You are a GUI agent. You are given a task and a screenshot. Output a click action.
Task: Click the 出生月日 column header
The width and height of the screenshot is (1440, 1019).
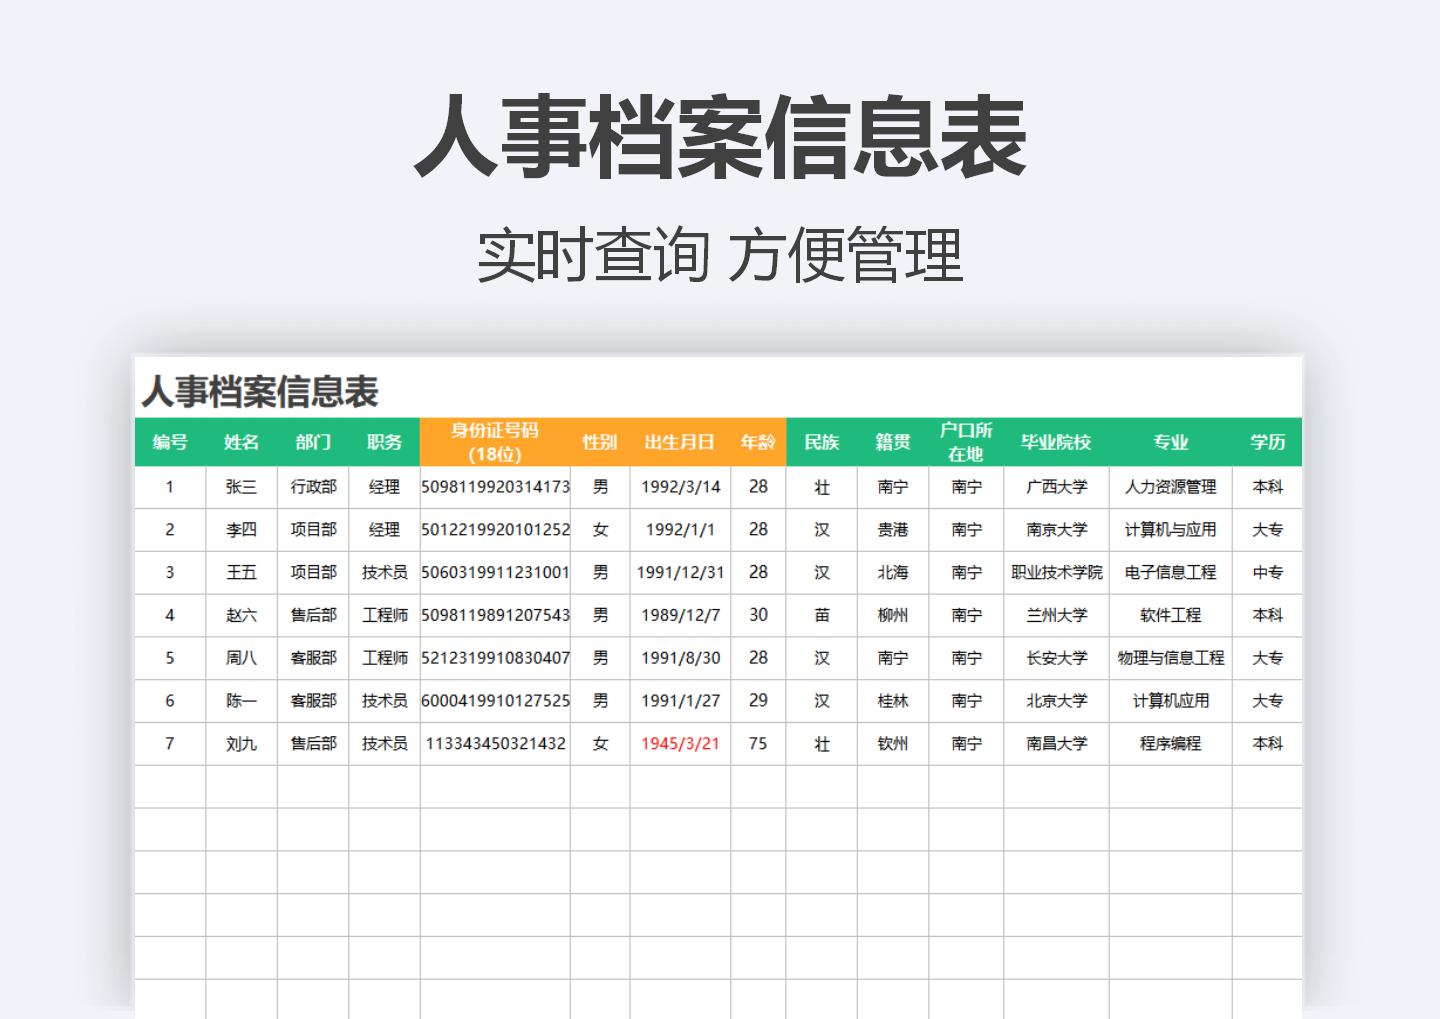click(x=680, y=442)
